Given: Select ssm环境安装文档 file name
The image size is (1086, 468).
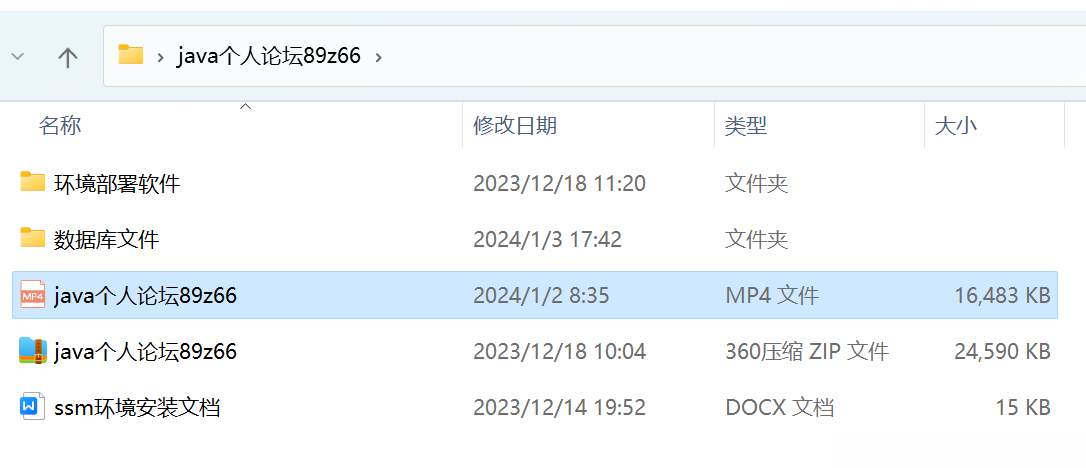Looking at the screenshot, I should click(x=137, y=408).
